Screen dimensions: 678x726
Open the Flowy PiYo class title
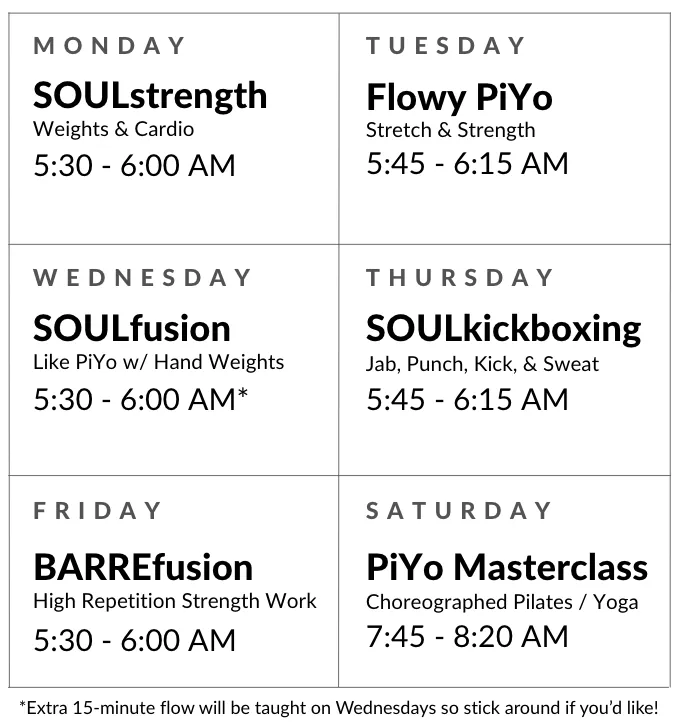[459, 98]
